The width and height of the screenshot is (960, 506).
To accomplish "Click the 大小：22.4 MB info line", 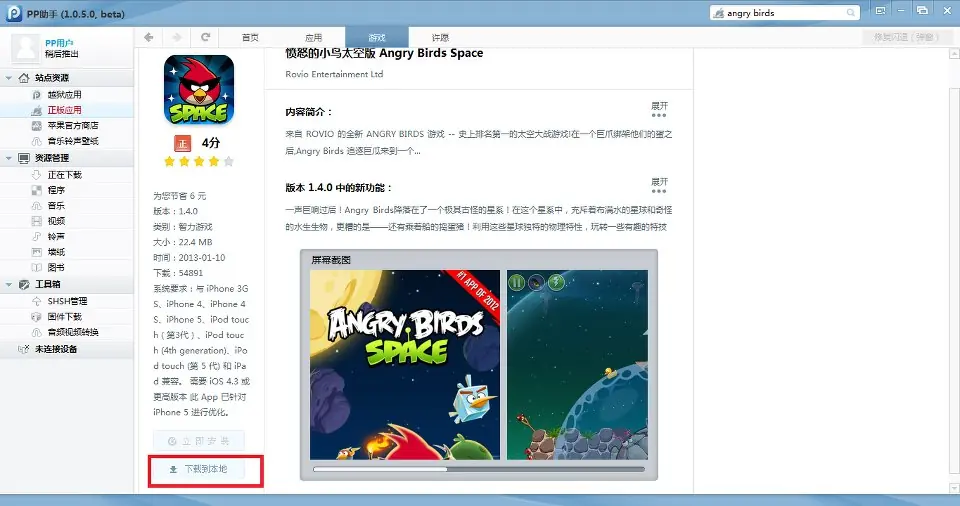I will click(x=182, y=242).
